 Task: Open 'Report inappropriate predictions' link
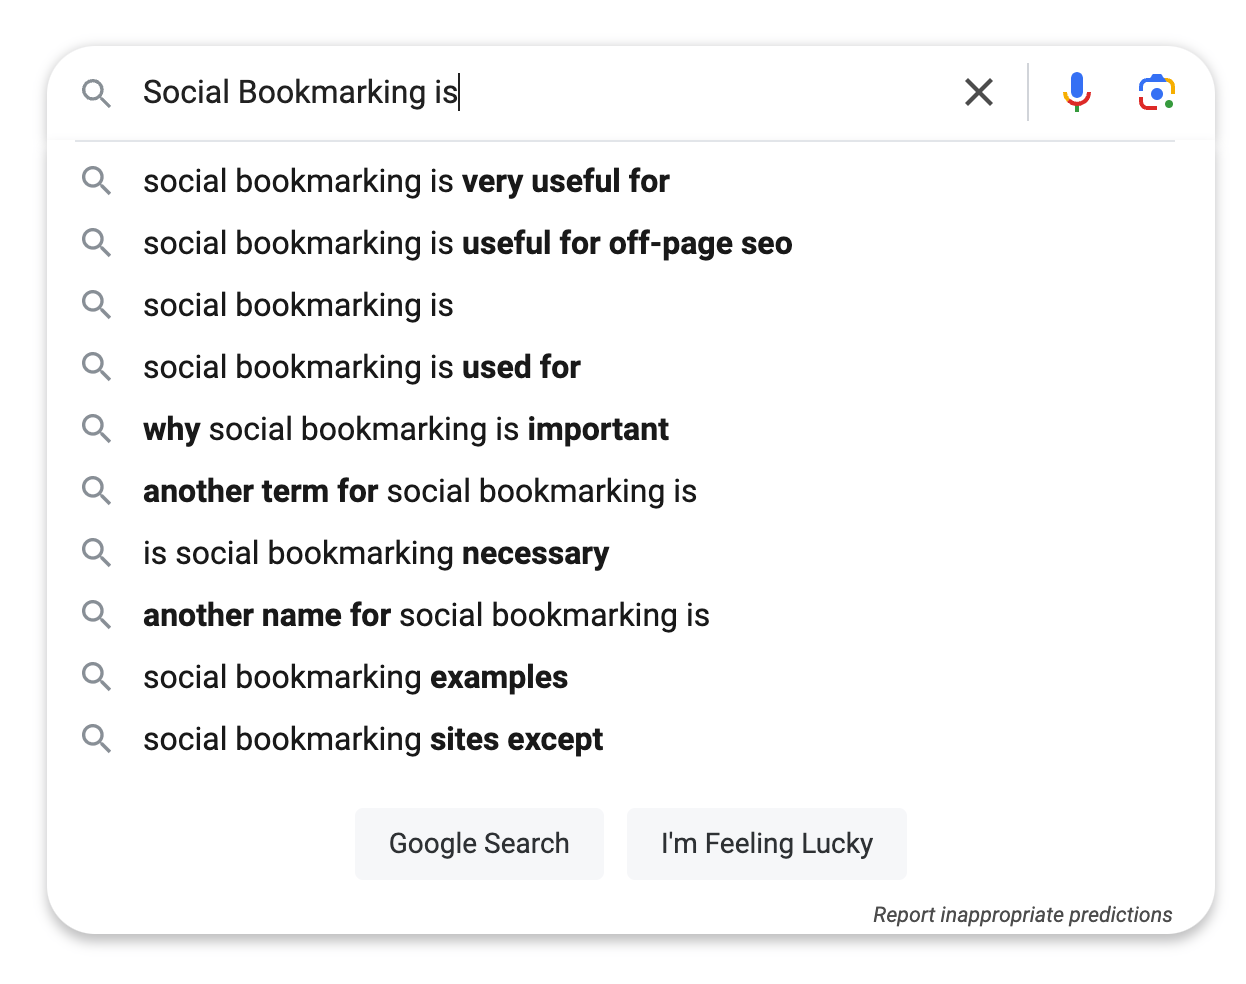(1023, 914)
